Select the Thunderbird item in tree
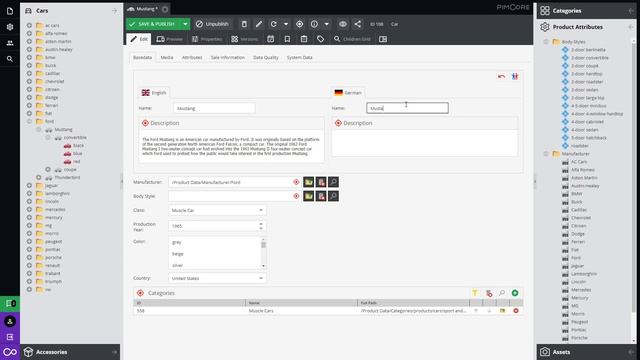 point(67,178)
